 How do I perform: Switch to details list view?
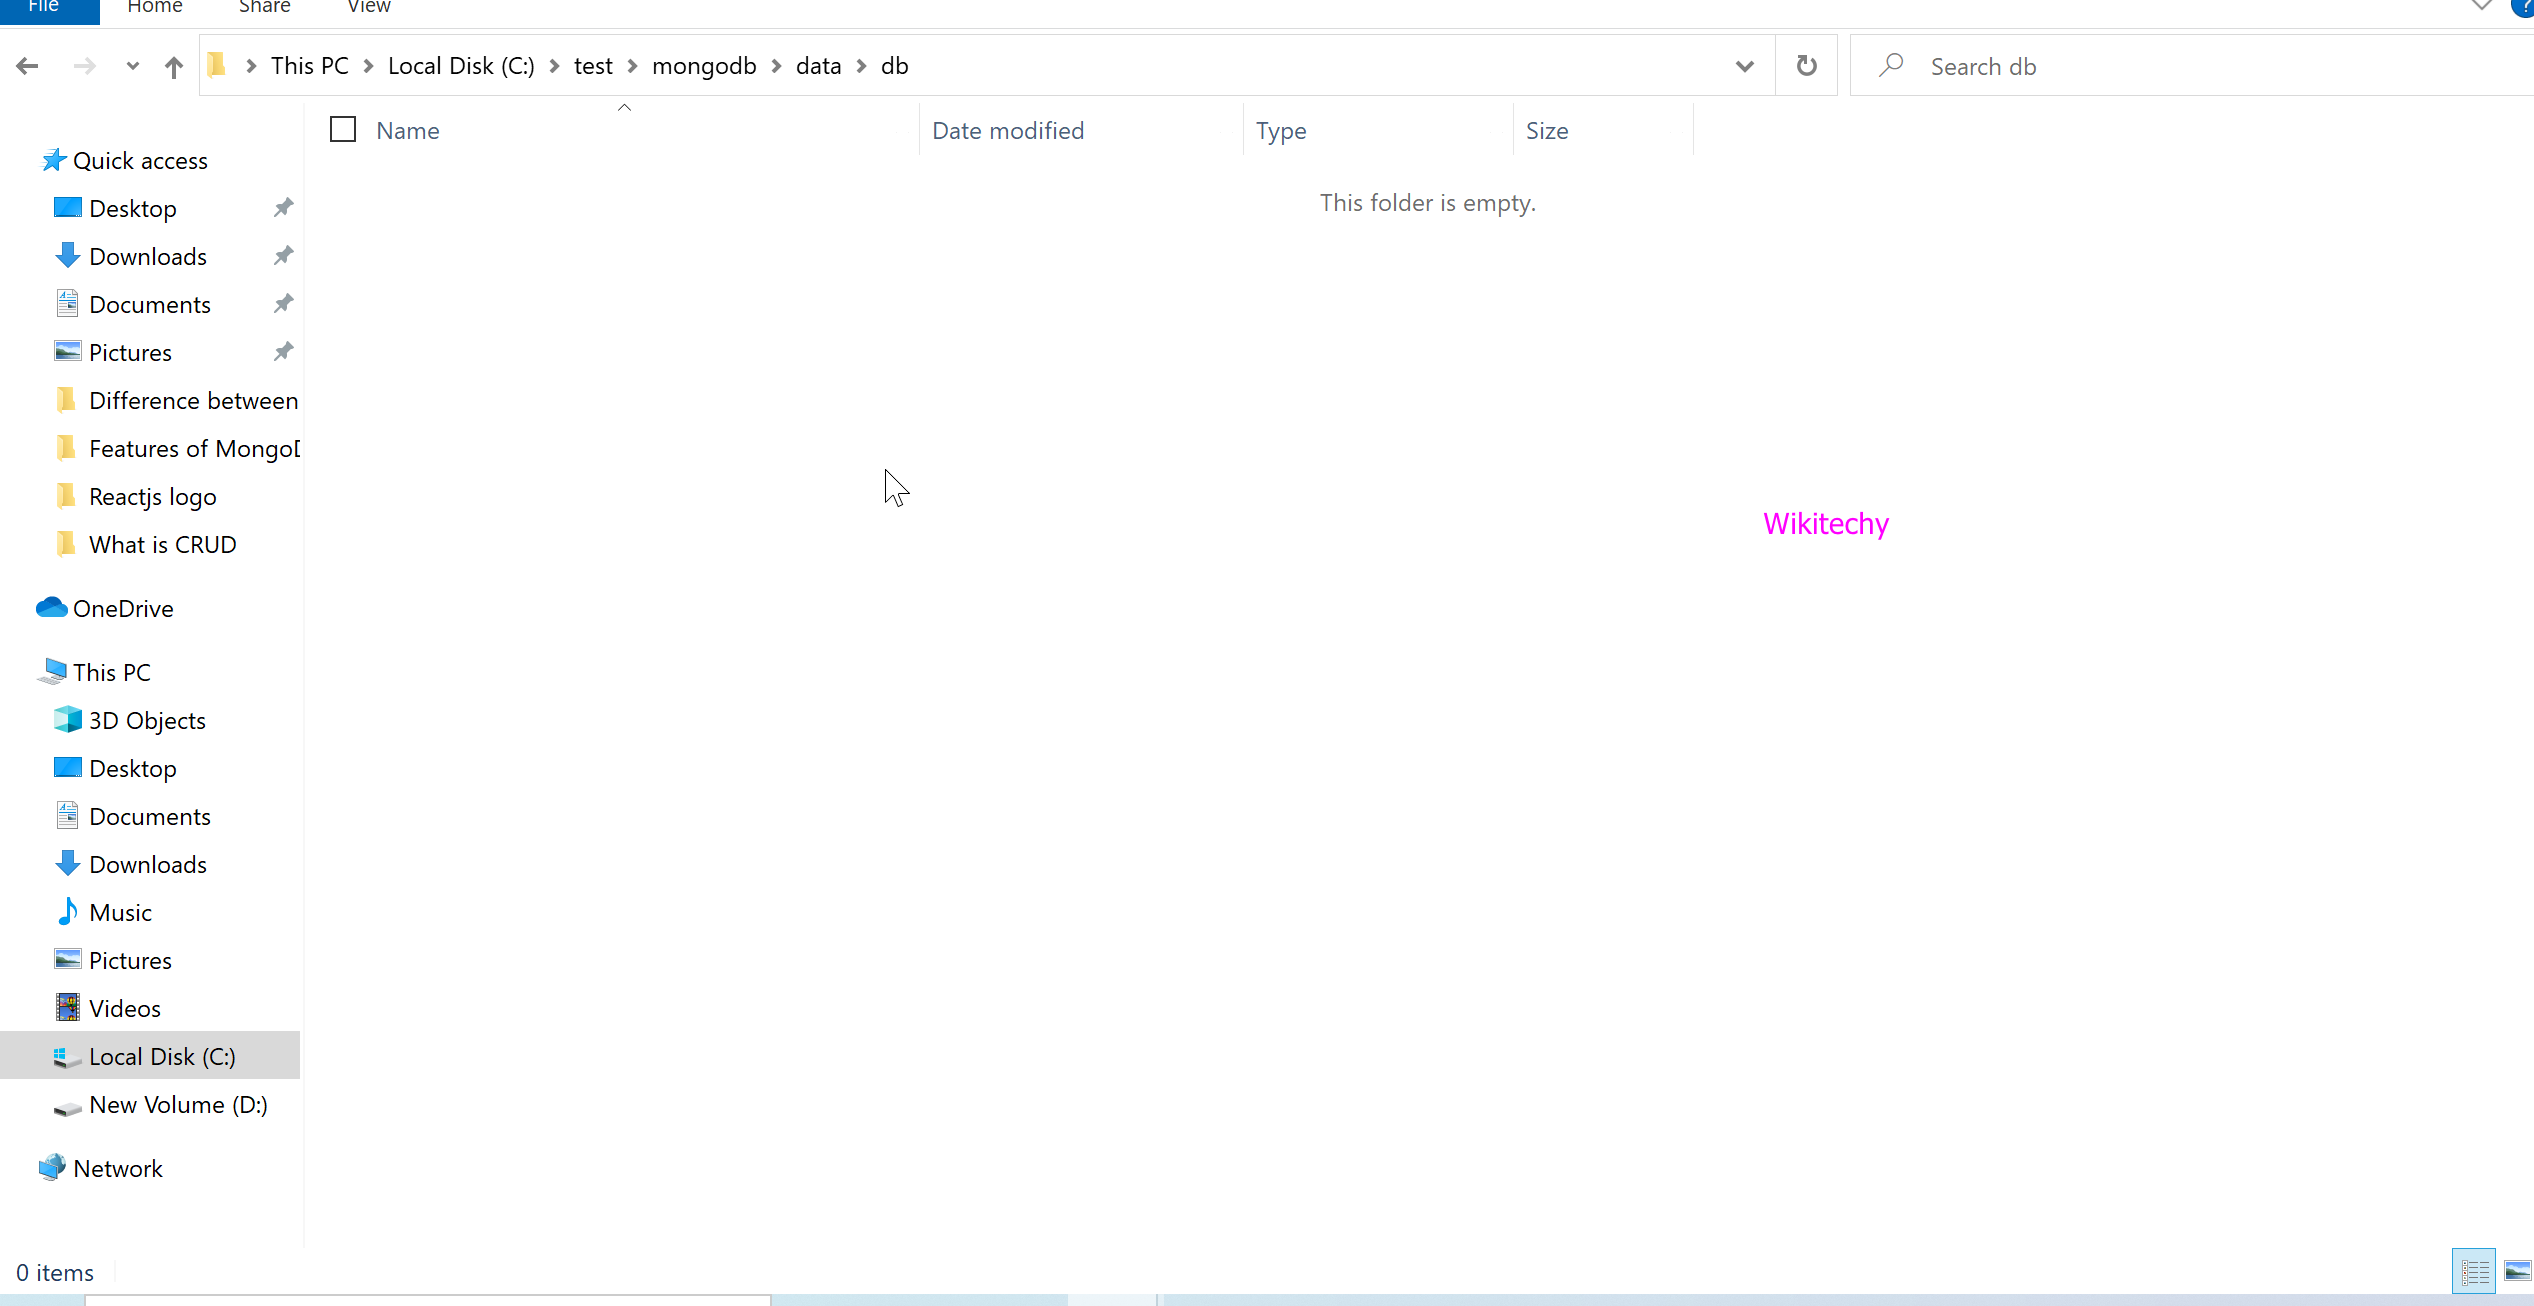pos(2474,1271)
